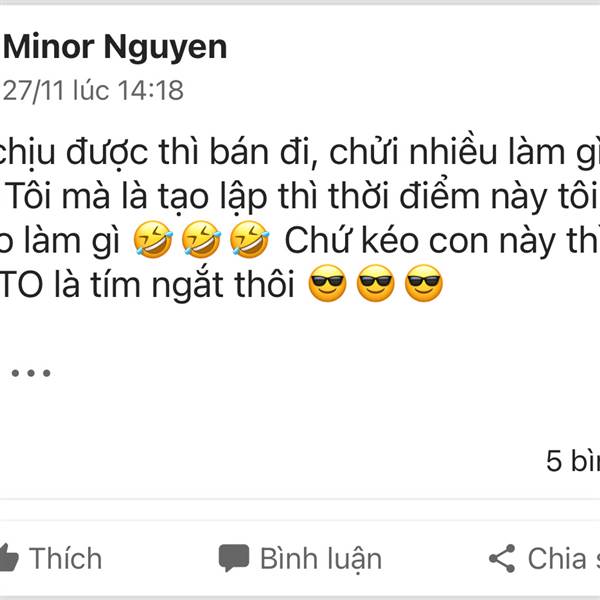600x600 pixels.
Task: Open Minor Nguyen's profile name
Action: tap(115, 46)
